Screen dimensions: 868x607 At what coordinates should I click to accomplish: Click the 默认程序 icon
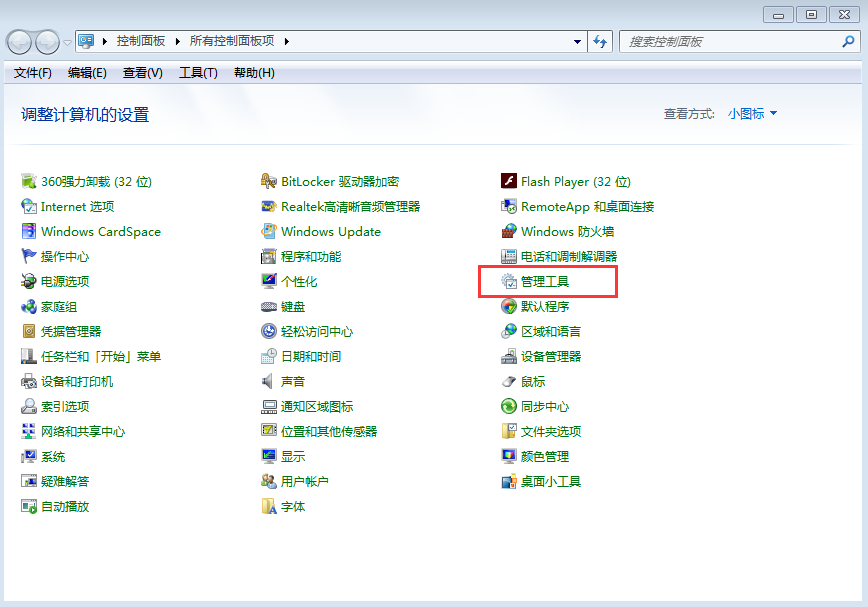pyautogui.click(x=509, y=306)
